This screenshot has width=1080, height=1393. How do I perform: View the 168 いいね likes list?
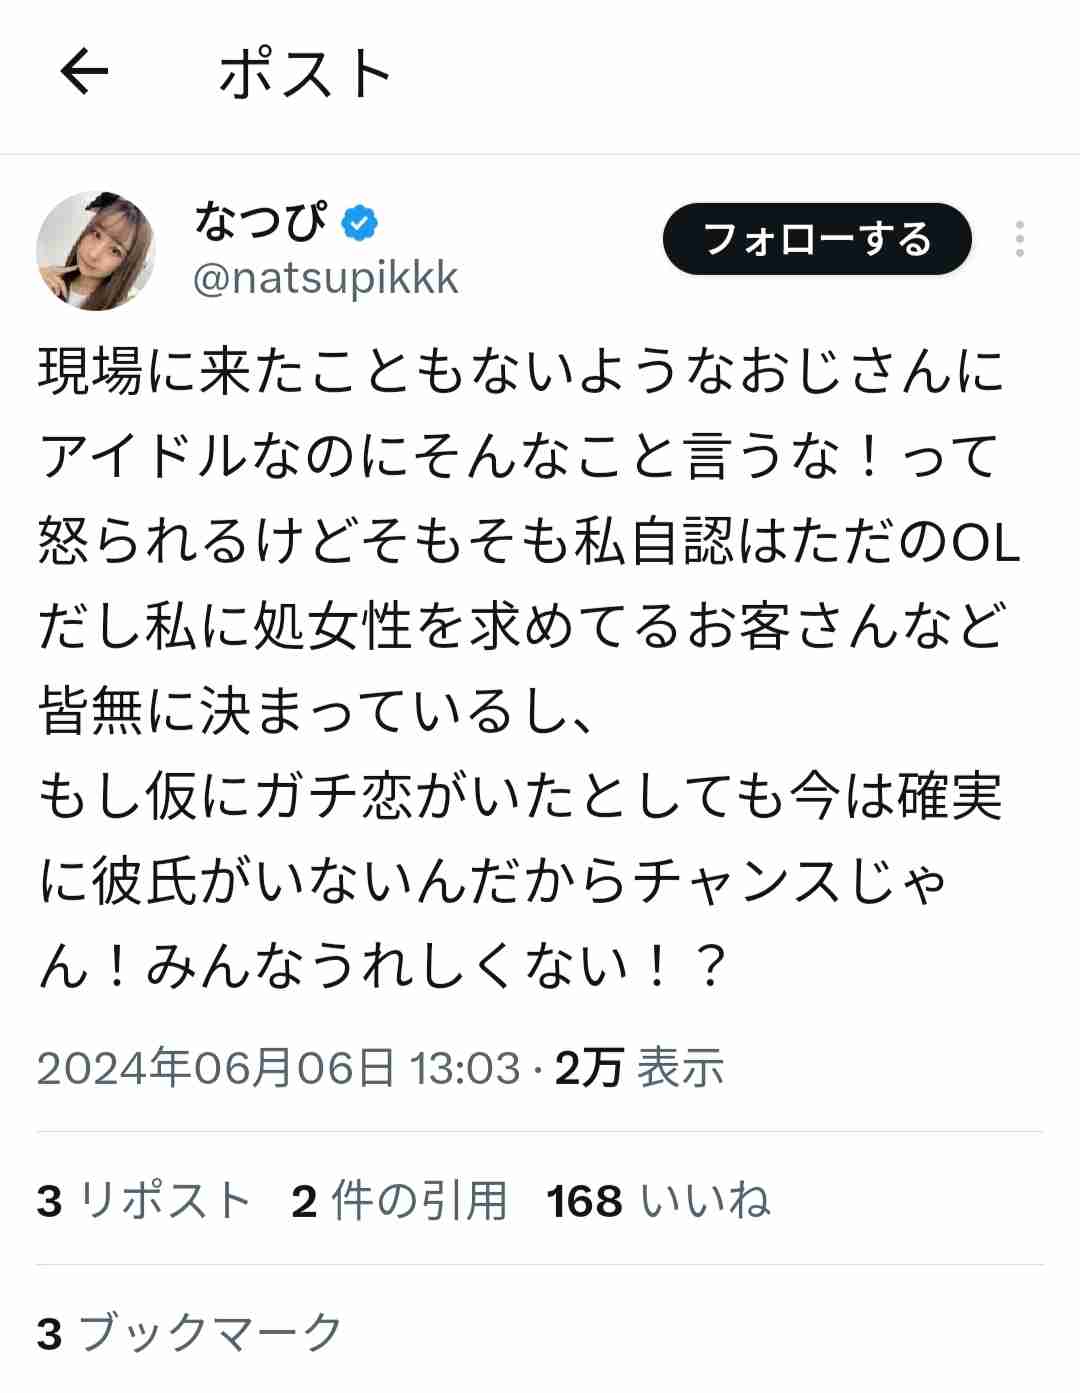pos(659,1200)
